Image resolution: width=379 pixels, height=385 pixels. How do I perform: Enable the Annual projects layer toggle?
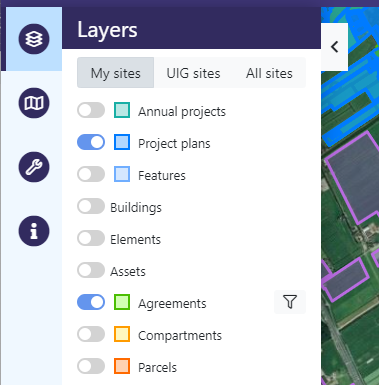point(91,110)
